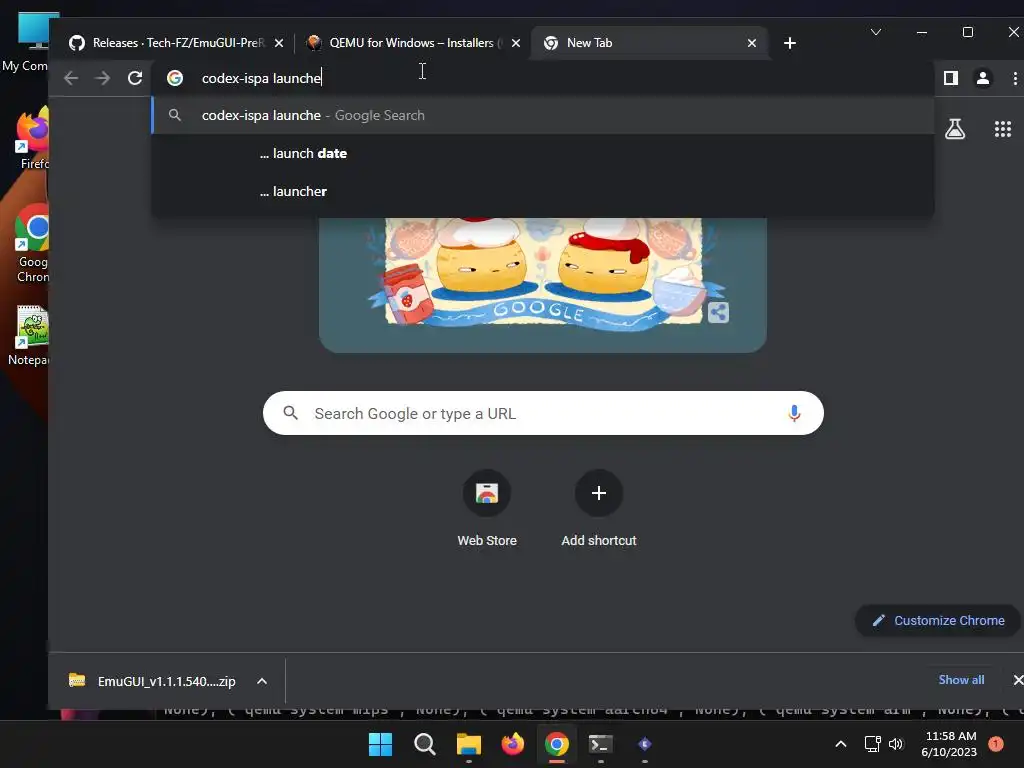Open the tab search dropdown arrow

[x=876, y=32]
